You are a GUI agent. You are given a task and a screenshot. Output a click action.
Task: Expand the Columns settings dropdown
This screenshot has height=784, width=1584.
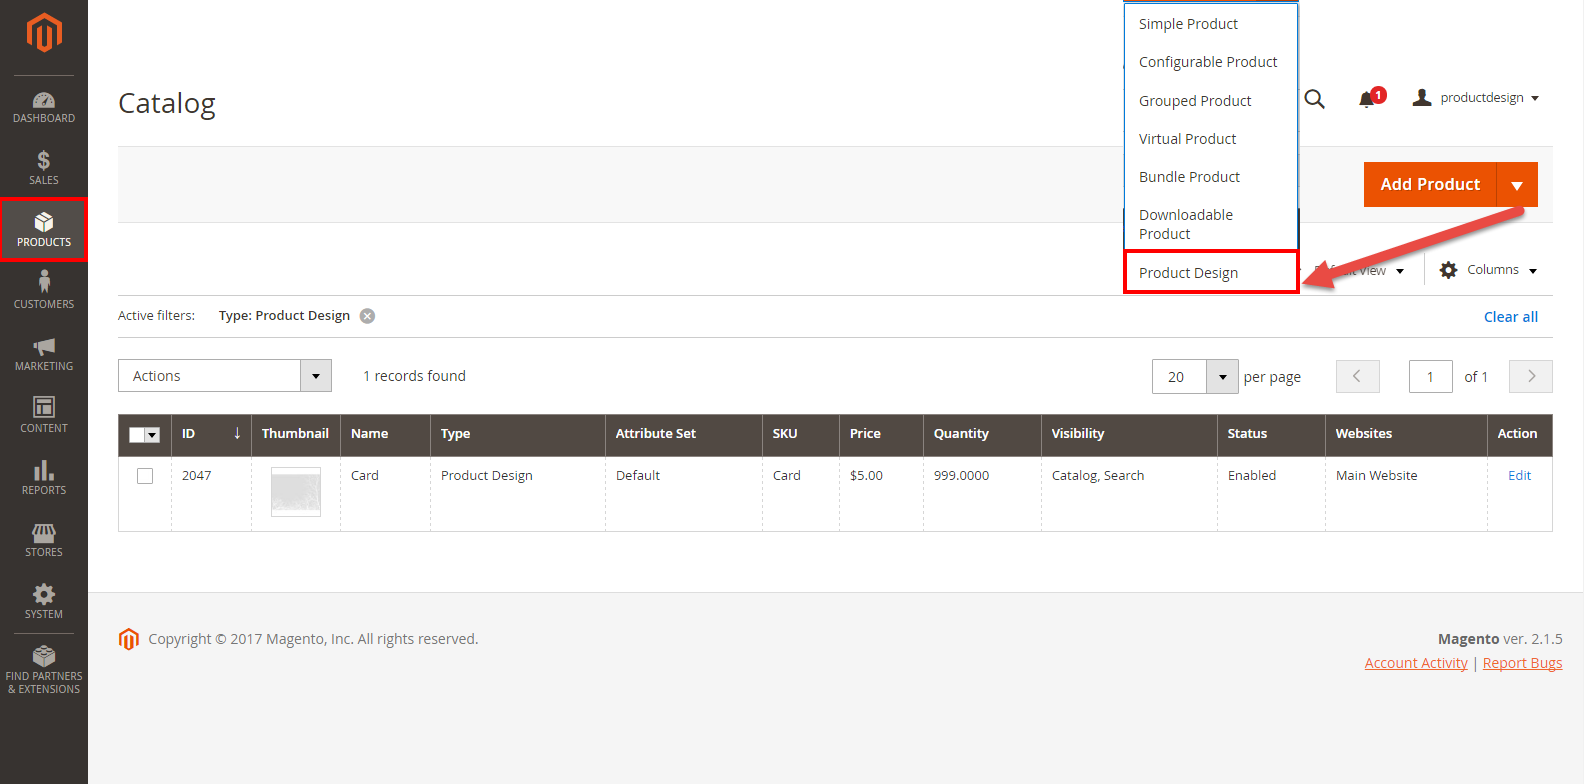[1488, 270]
